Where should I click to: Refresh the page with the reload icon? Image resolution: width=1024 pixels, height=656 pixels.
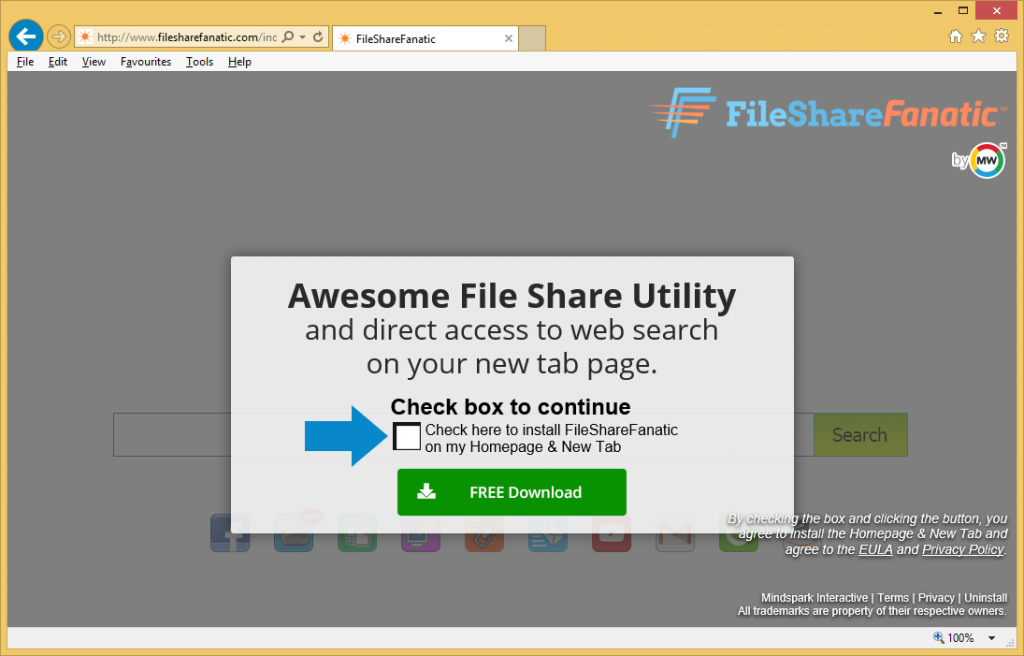318,37
